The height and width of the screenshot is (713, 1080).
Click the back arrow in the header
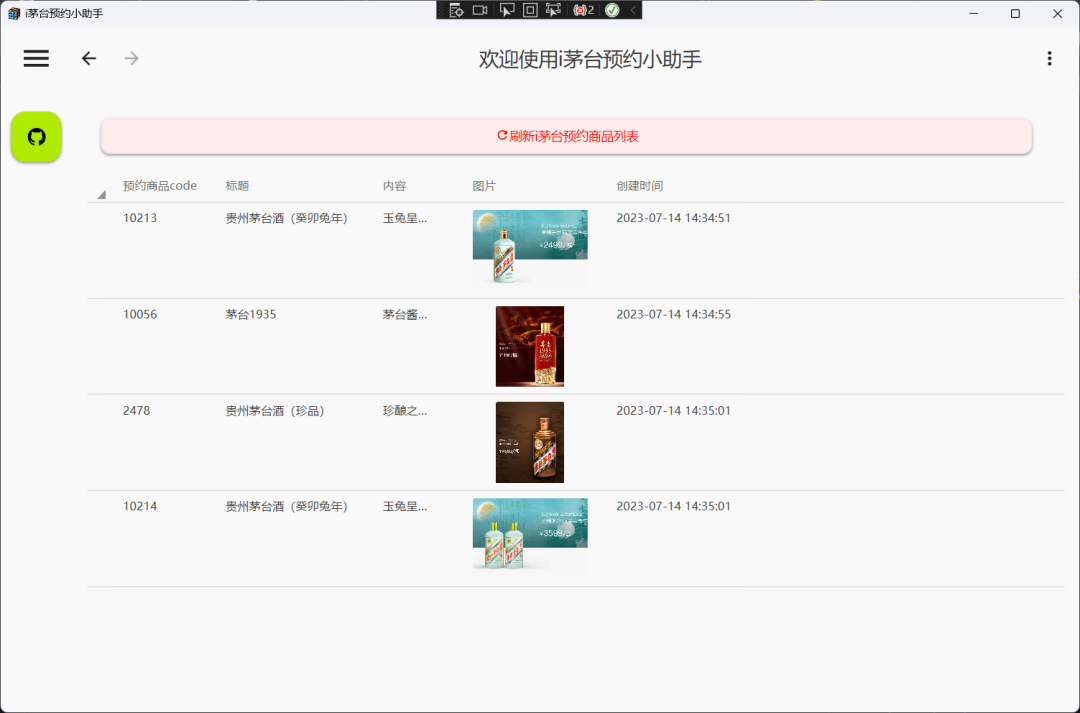[x=89, y=59]
